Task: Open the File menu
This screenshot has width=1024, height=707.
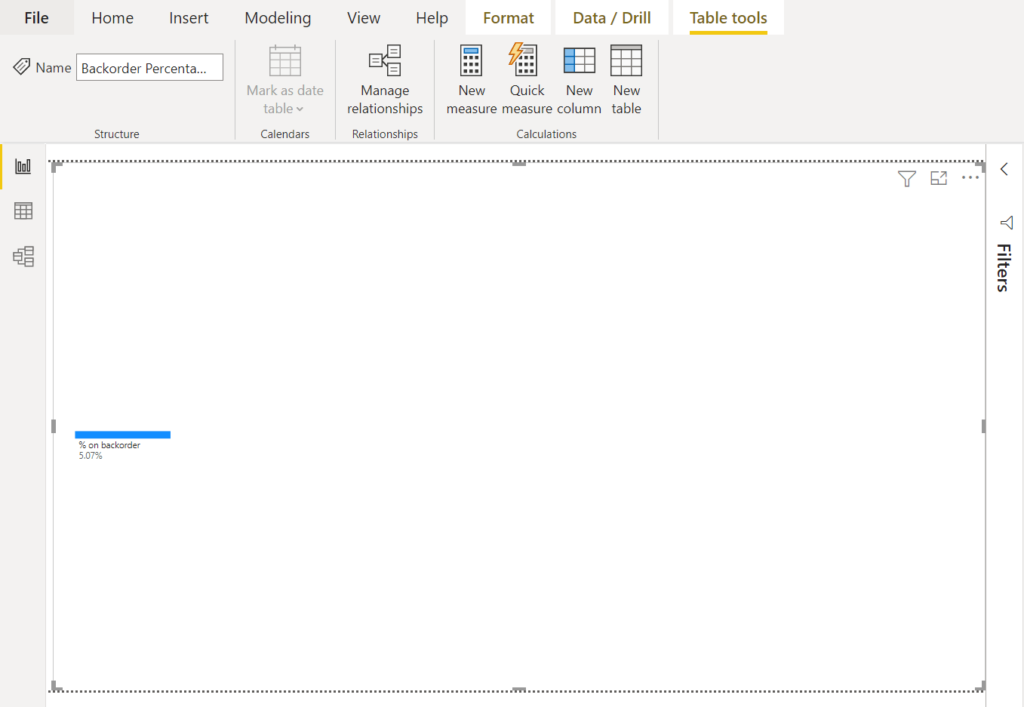Action: coord(36,17)
